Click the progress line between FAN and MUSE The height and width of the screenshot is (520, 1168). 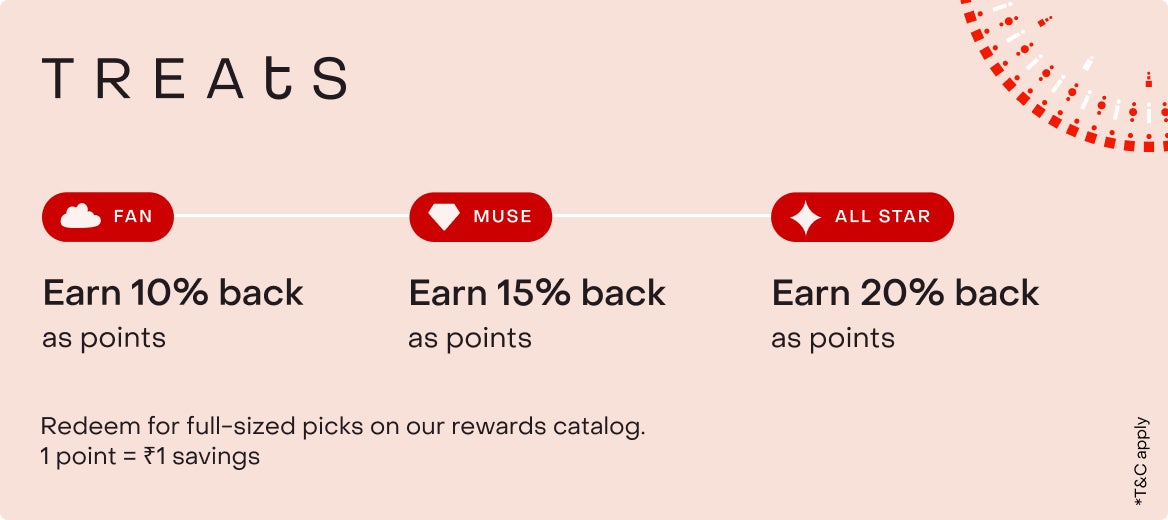tap(291, 216)
